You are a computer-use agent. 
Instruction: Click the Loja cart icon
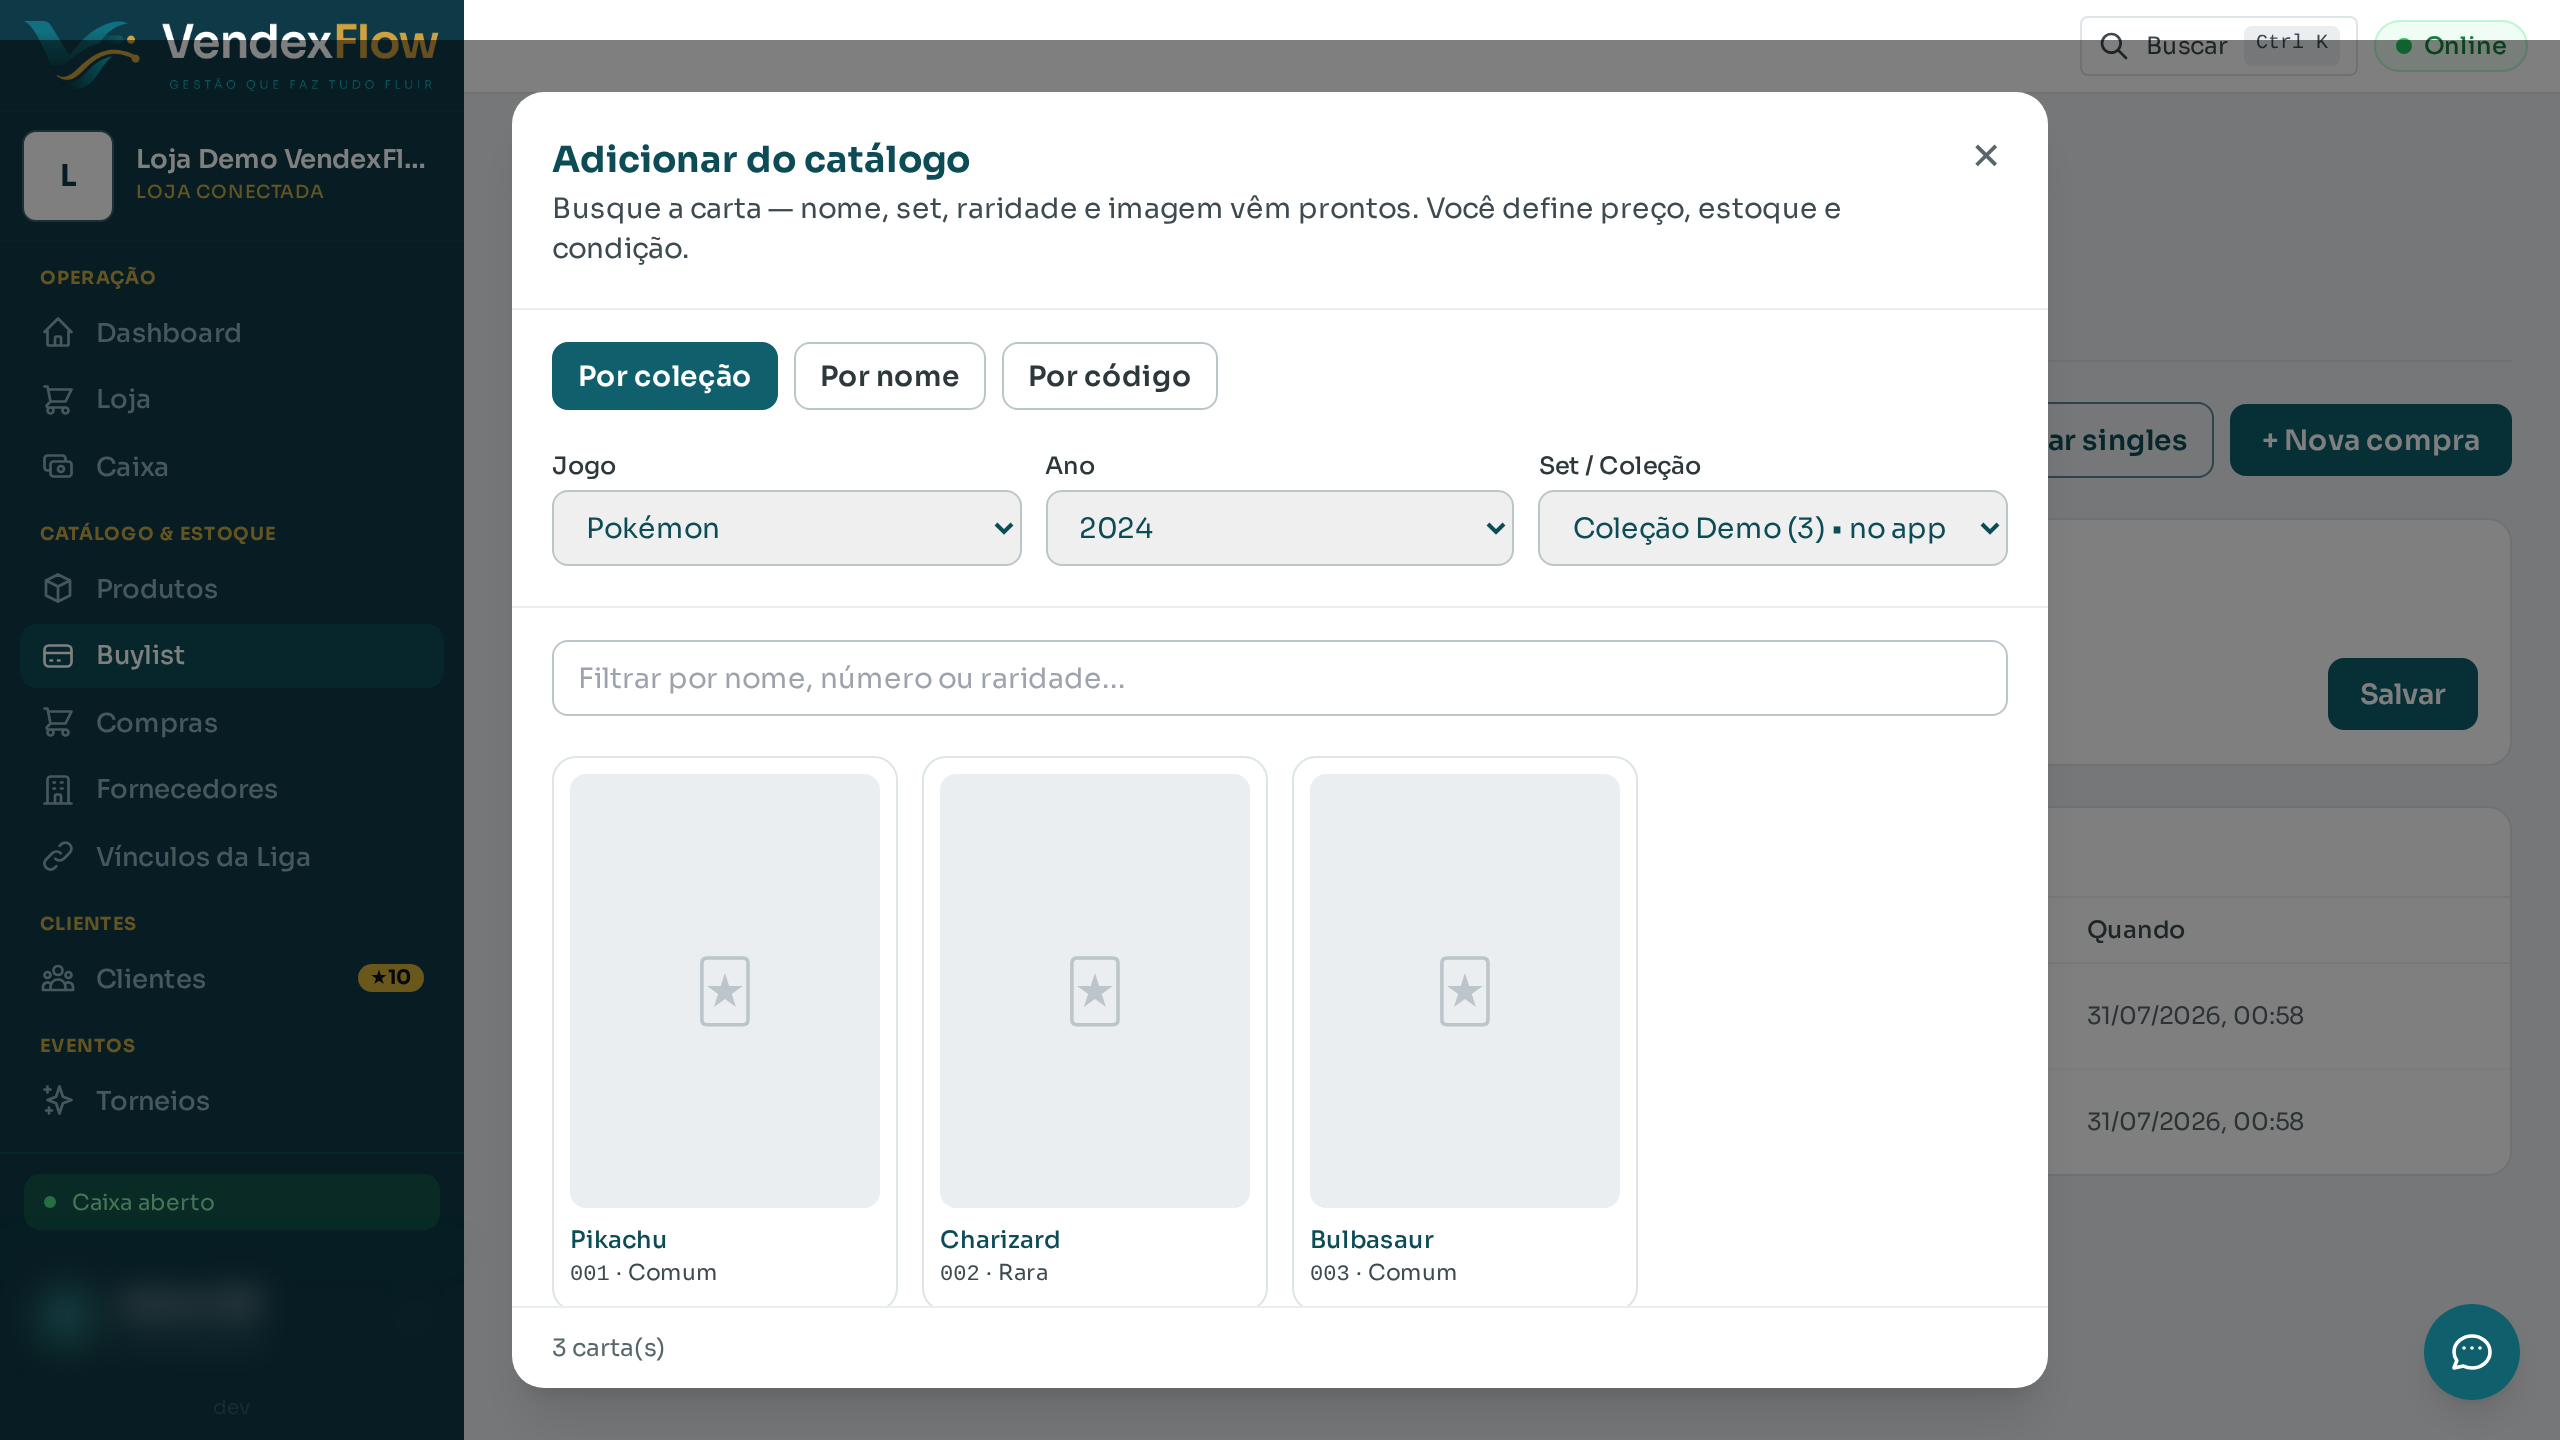pos(58,399)
